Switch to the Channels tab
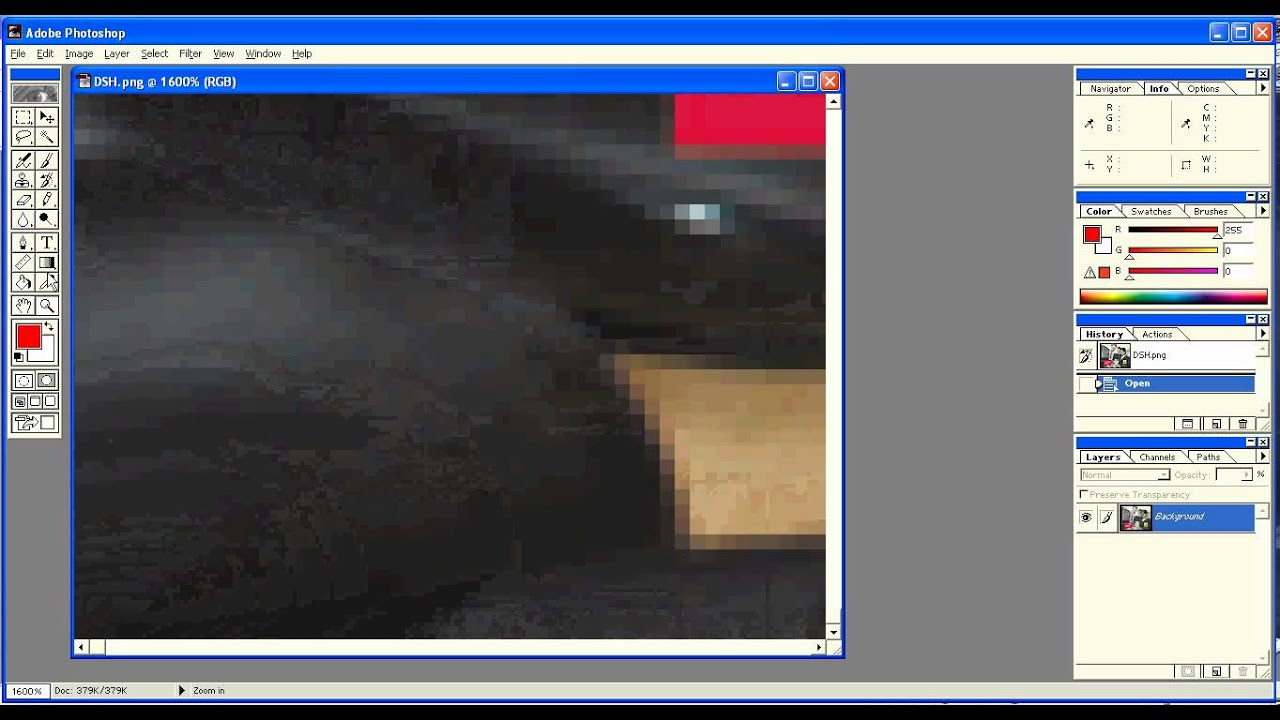Viewport: 1280px width, 720px height. pos(1157,458)
